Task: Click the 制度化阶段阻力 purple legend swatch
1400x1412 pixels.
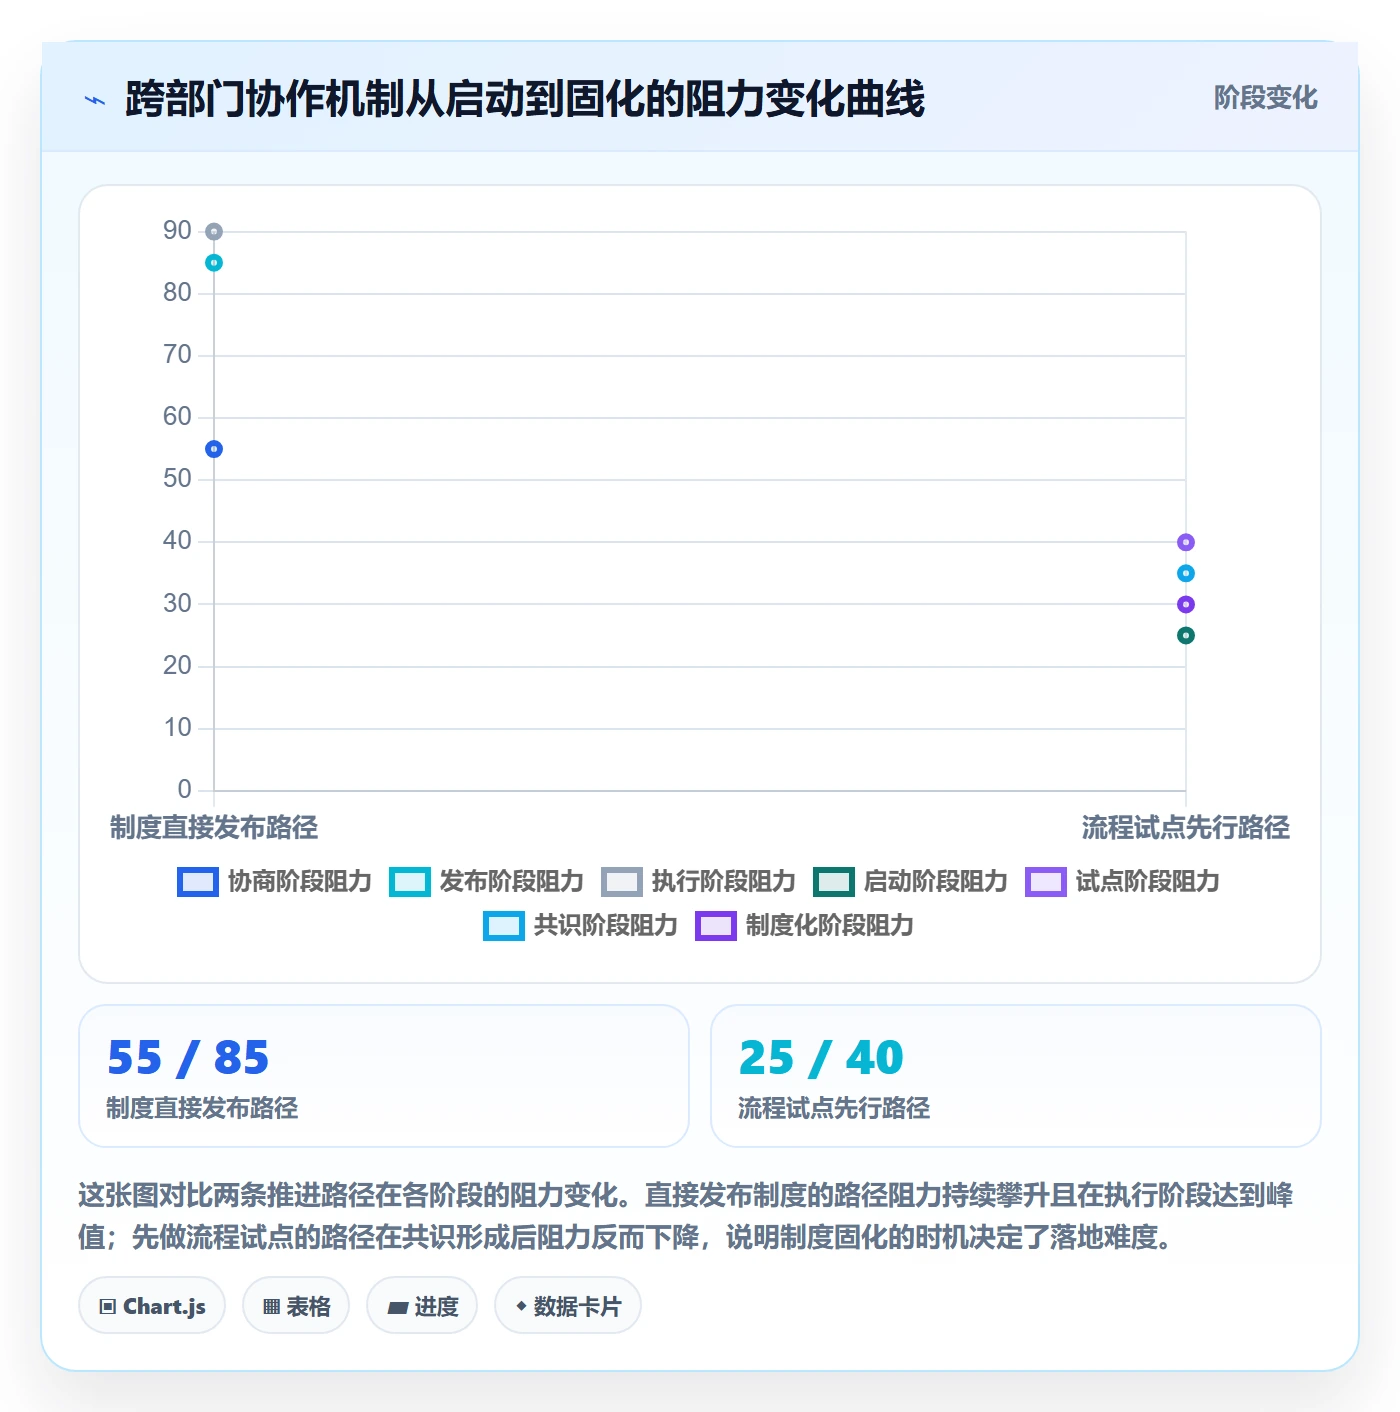Action: click(716, 926)
